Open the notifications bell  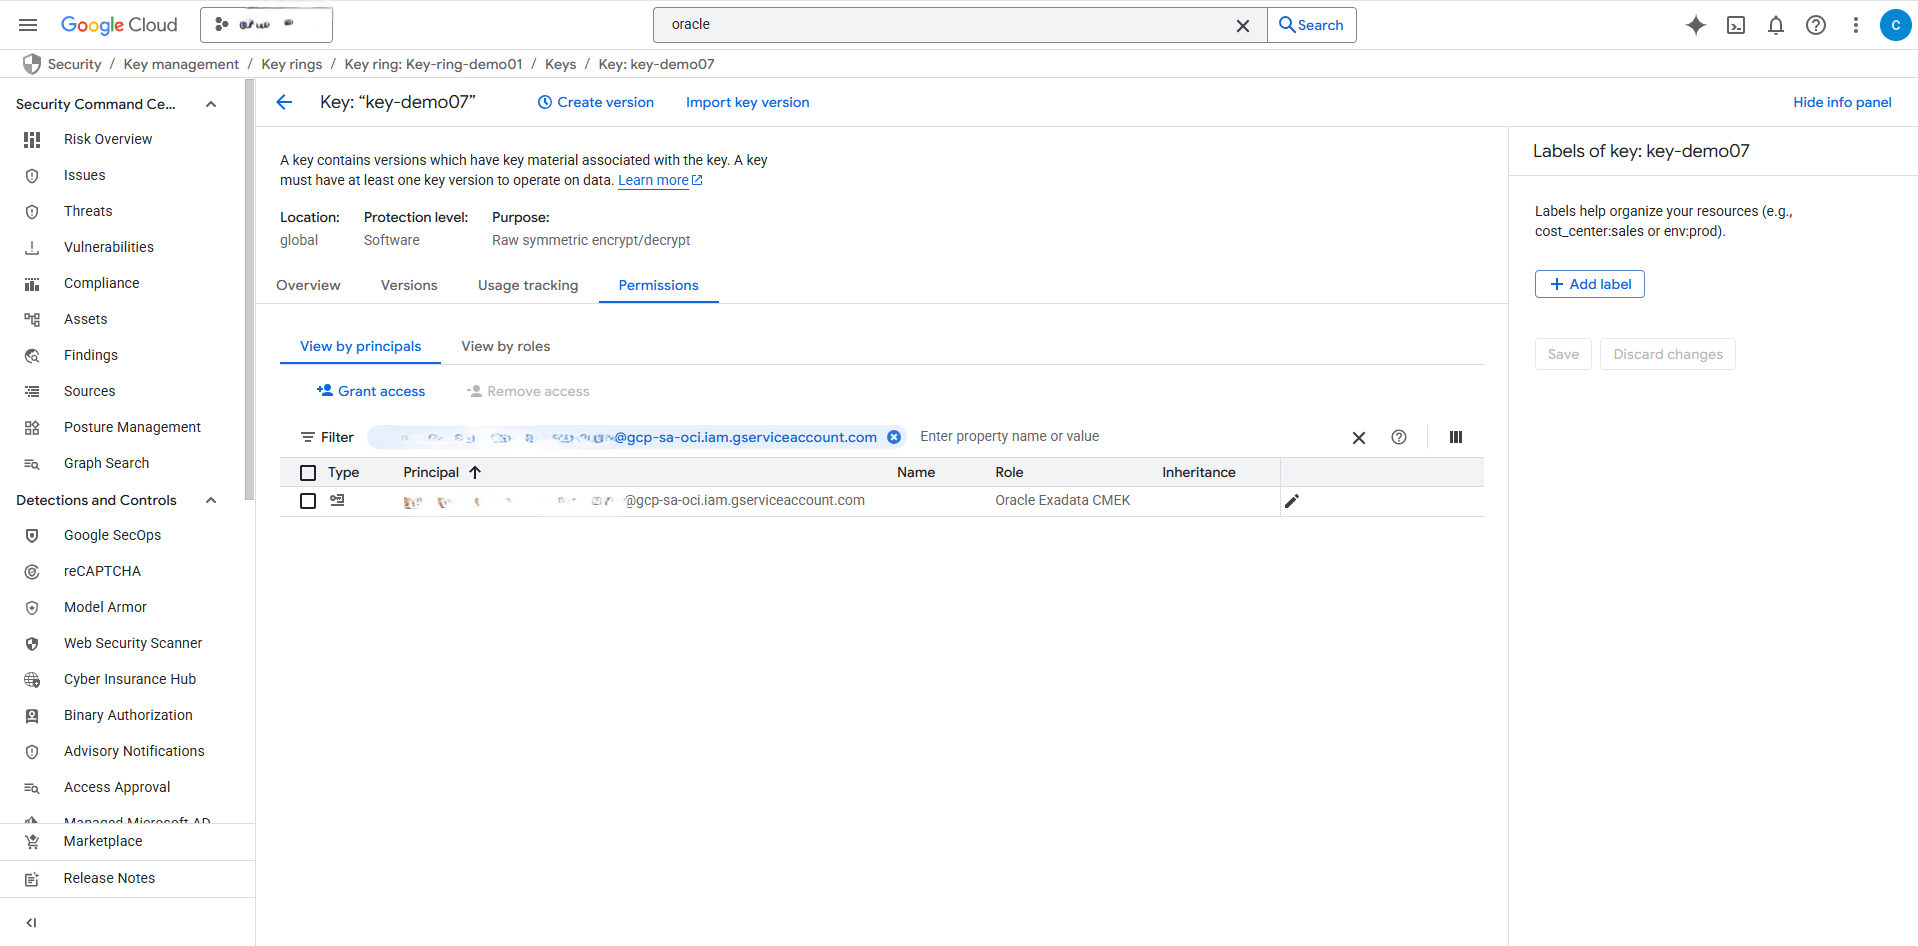coord(1776,25)
